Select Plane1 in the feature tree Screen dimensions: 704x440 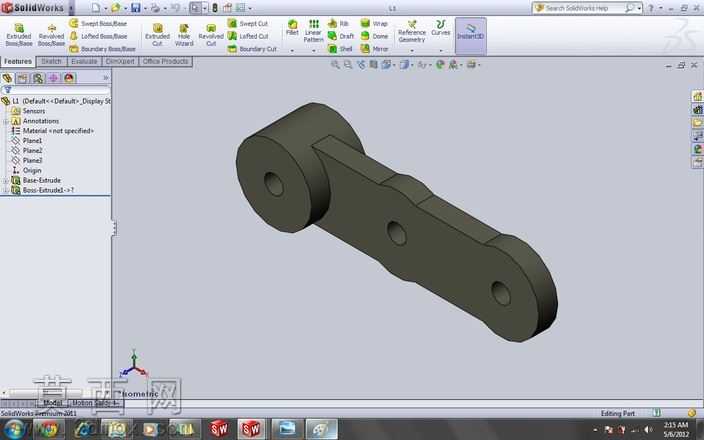tap(26, 141)
